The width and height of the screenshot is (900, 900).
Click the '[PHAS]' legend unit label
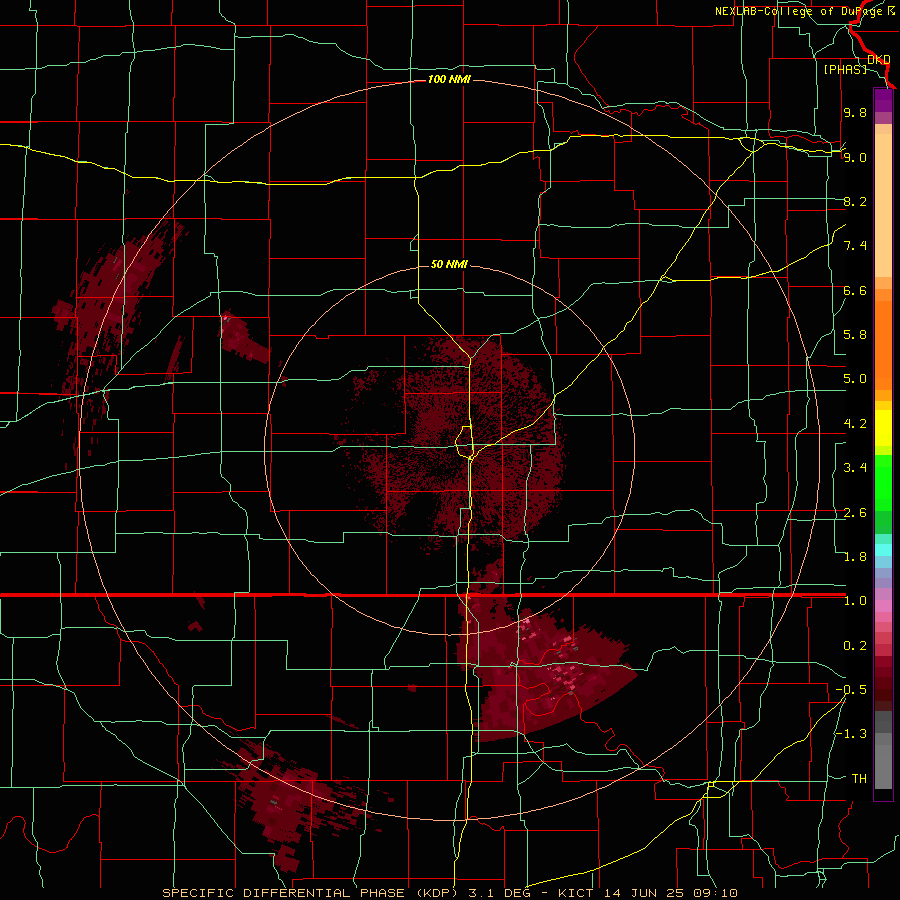tap(845, 69)
